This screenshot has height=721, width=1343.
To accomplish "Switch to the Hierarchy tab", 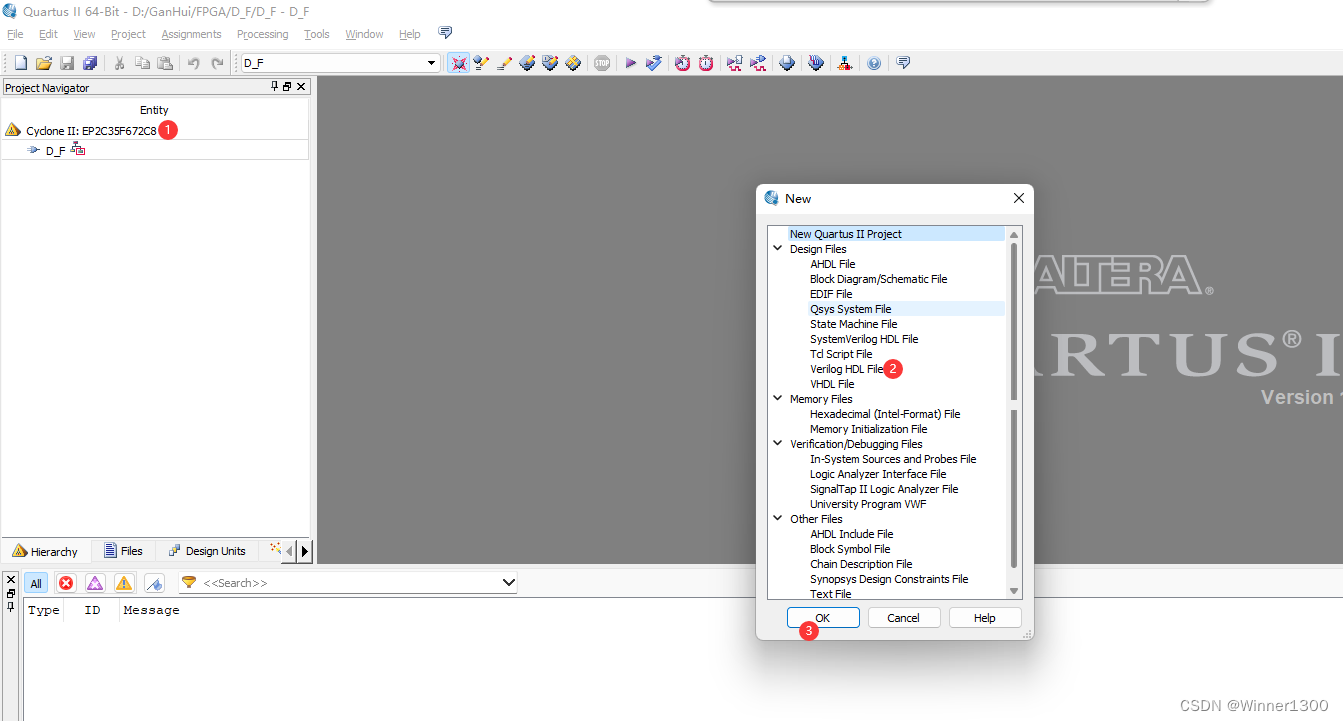I will coord(46,551).
